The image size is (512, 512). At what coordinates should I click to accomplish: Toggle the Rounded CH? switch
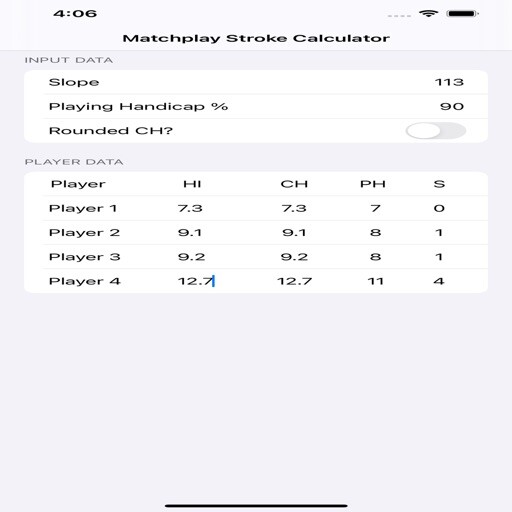436,131
